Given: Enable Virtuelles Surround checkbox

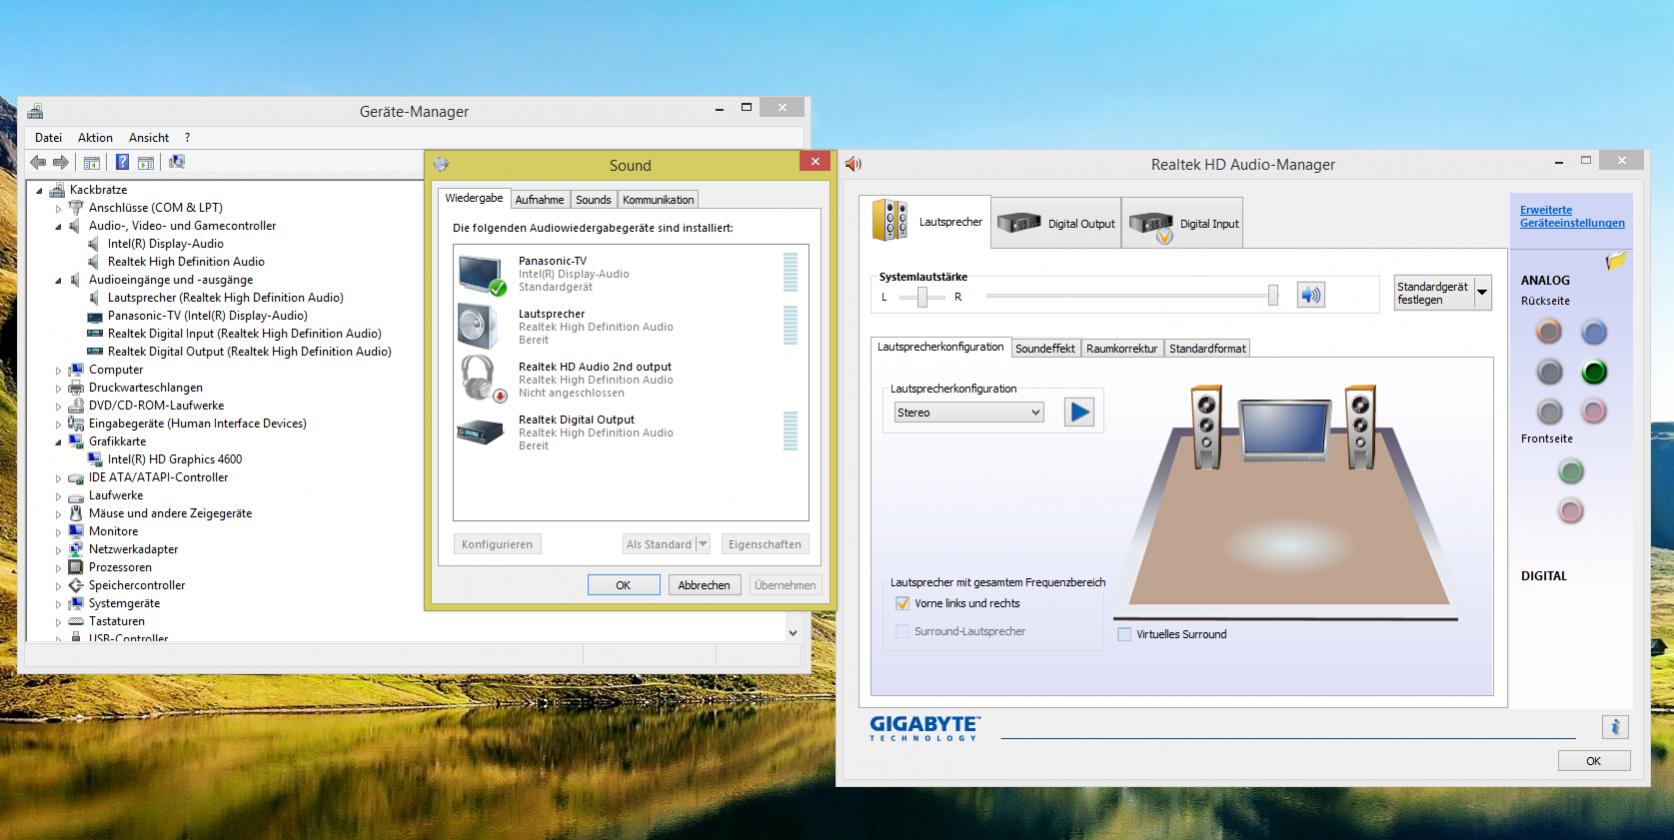Looking at the screenshot, I should pyautogui.click(x=1124, y=634).
